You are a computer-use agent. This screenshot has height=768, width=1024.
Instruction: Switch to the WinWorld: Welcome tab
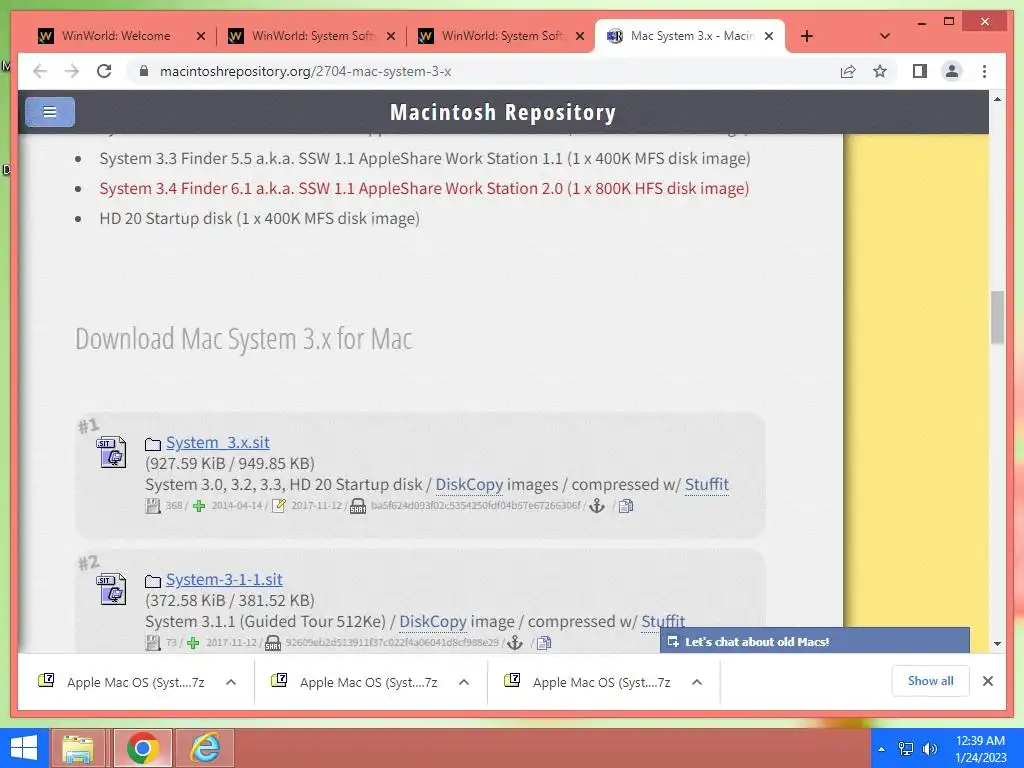[116, 36]
